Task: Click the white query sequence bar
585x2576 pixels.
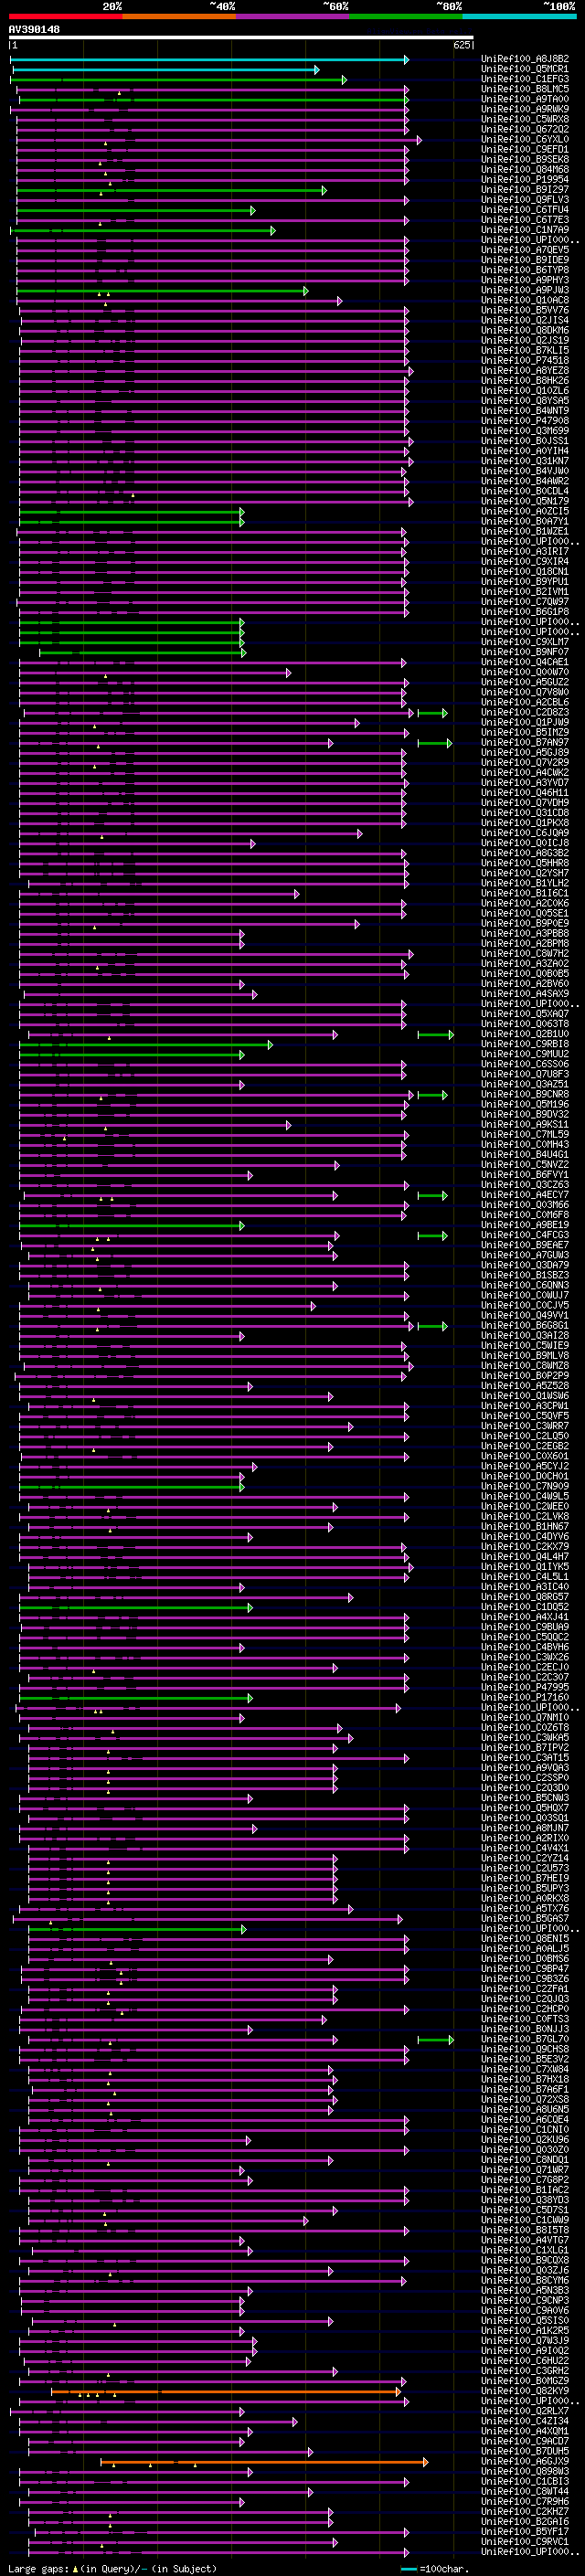Action: (241, 38)
